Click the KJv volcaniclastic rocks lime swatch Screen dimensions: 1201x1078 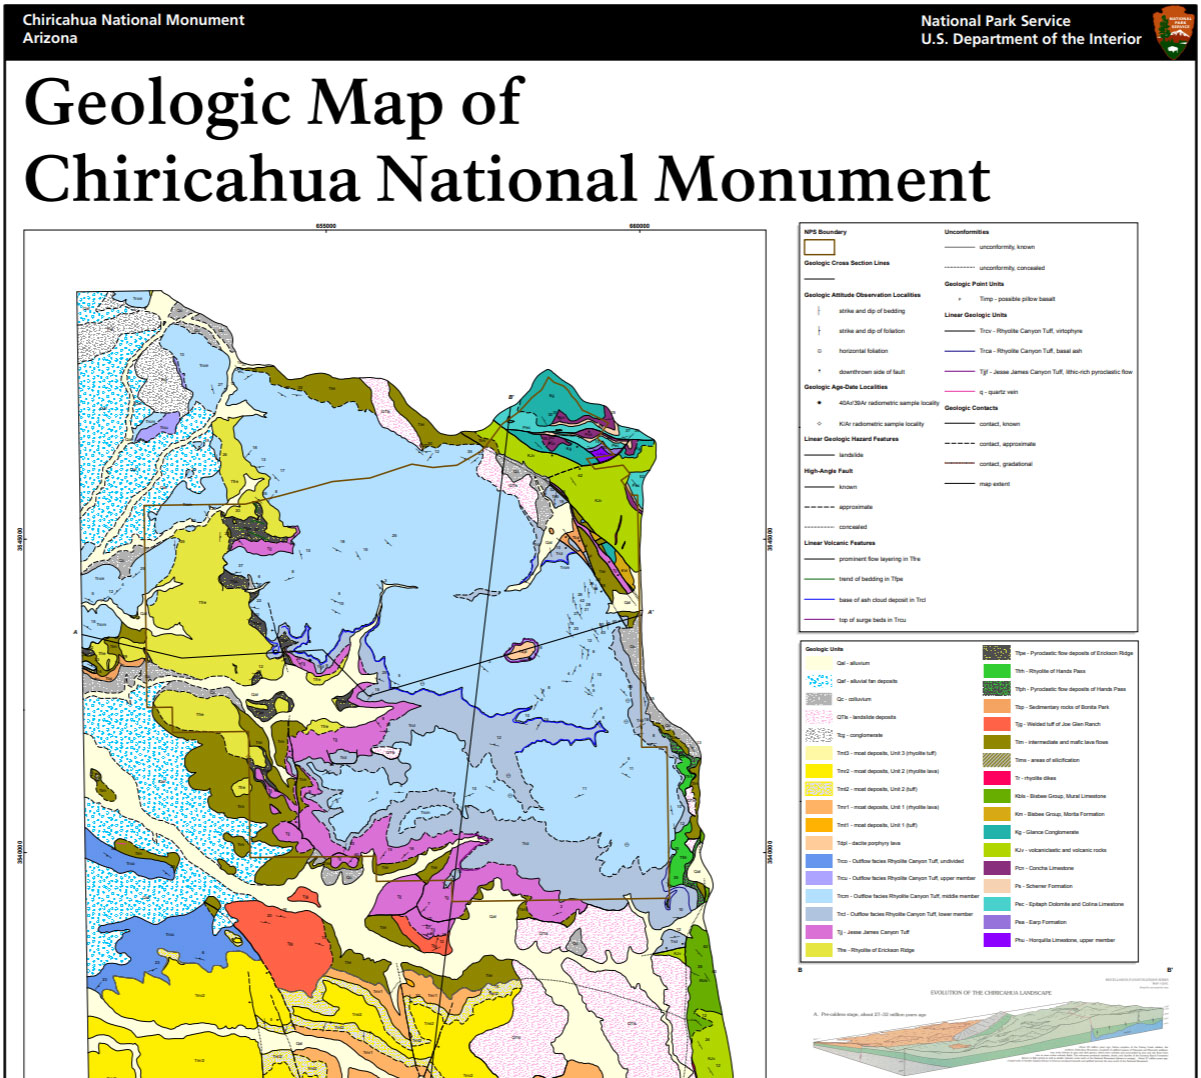coord(997,850)
